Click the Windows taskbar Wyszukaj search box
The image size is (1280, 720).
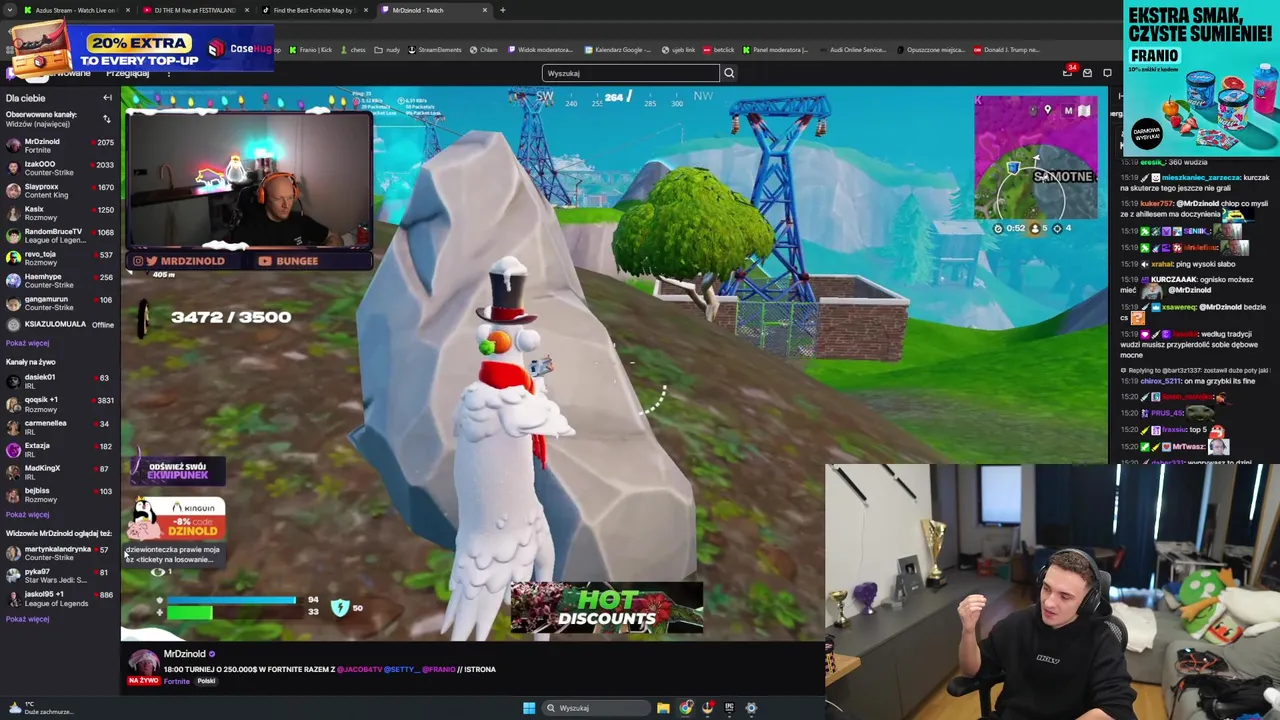[x=596, y=708]
